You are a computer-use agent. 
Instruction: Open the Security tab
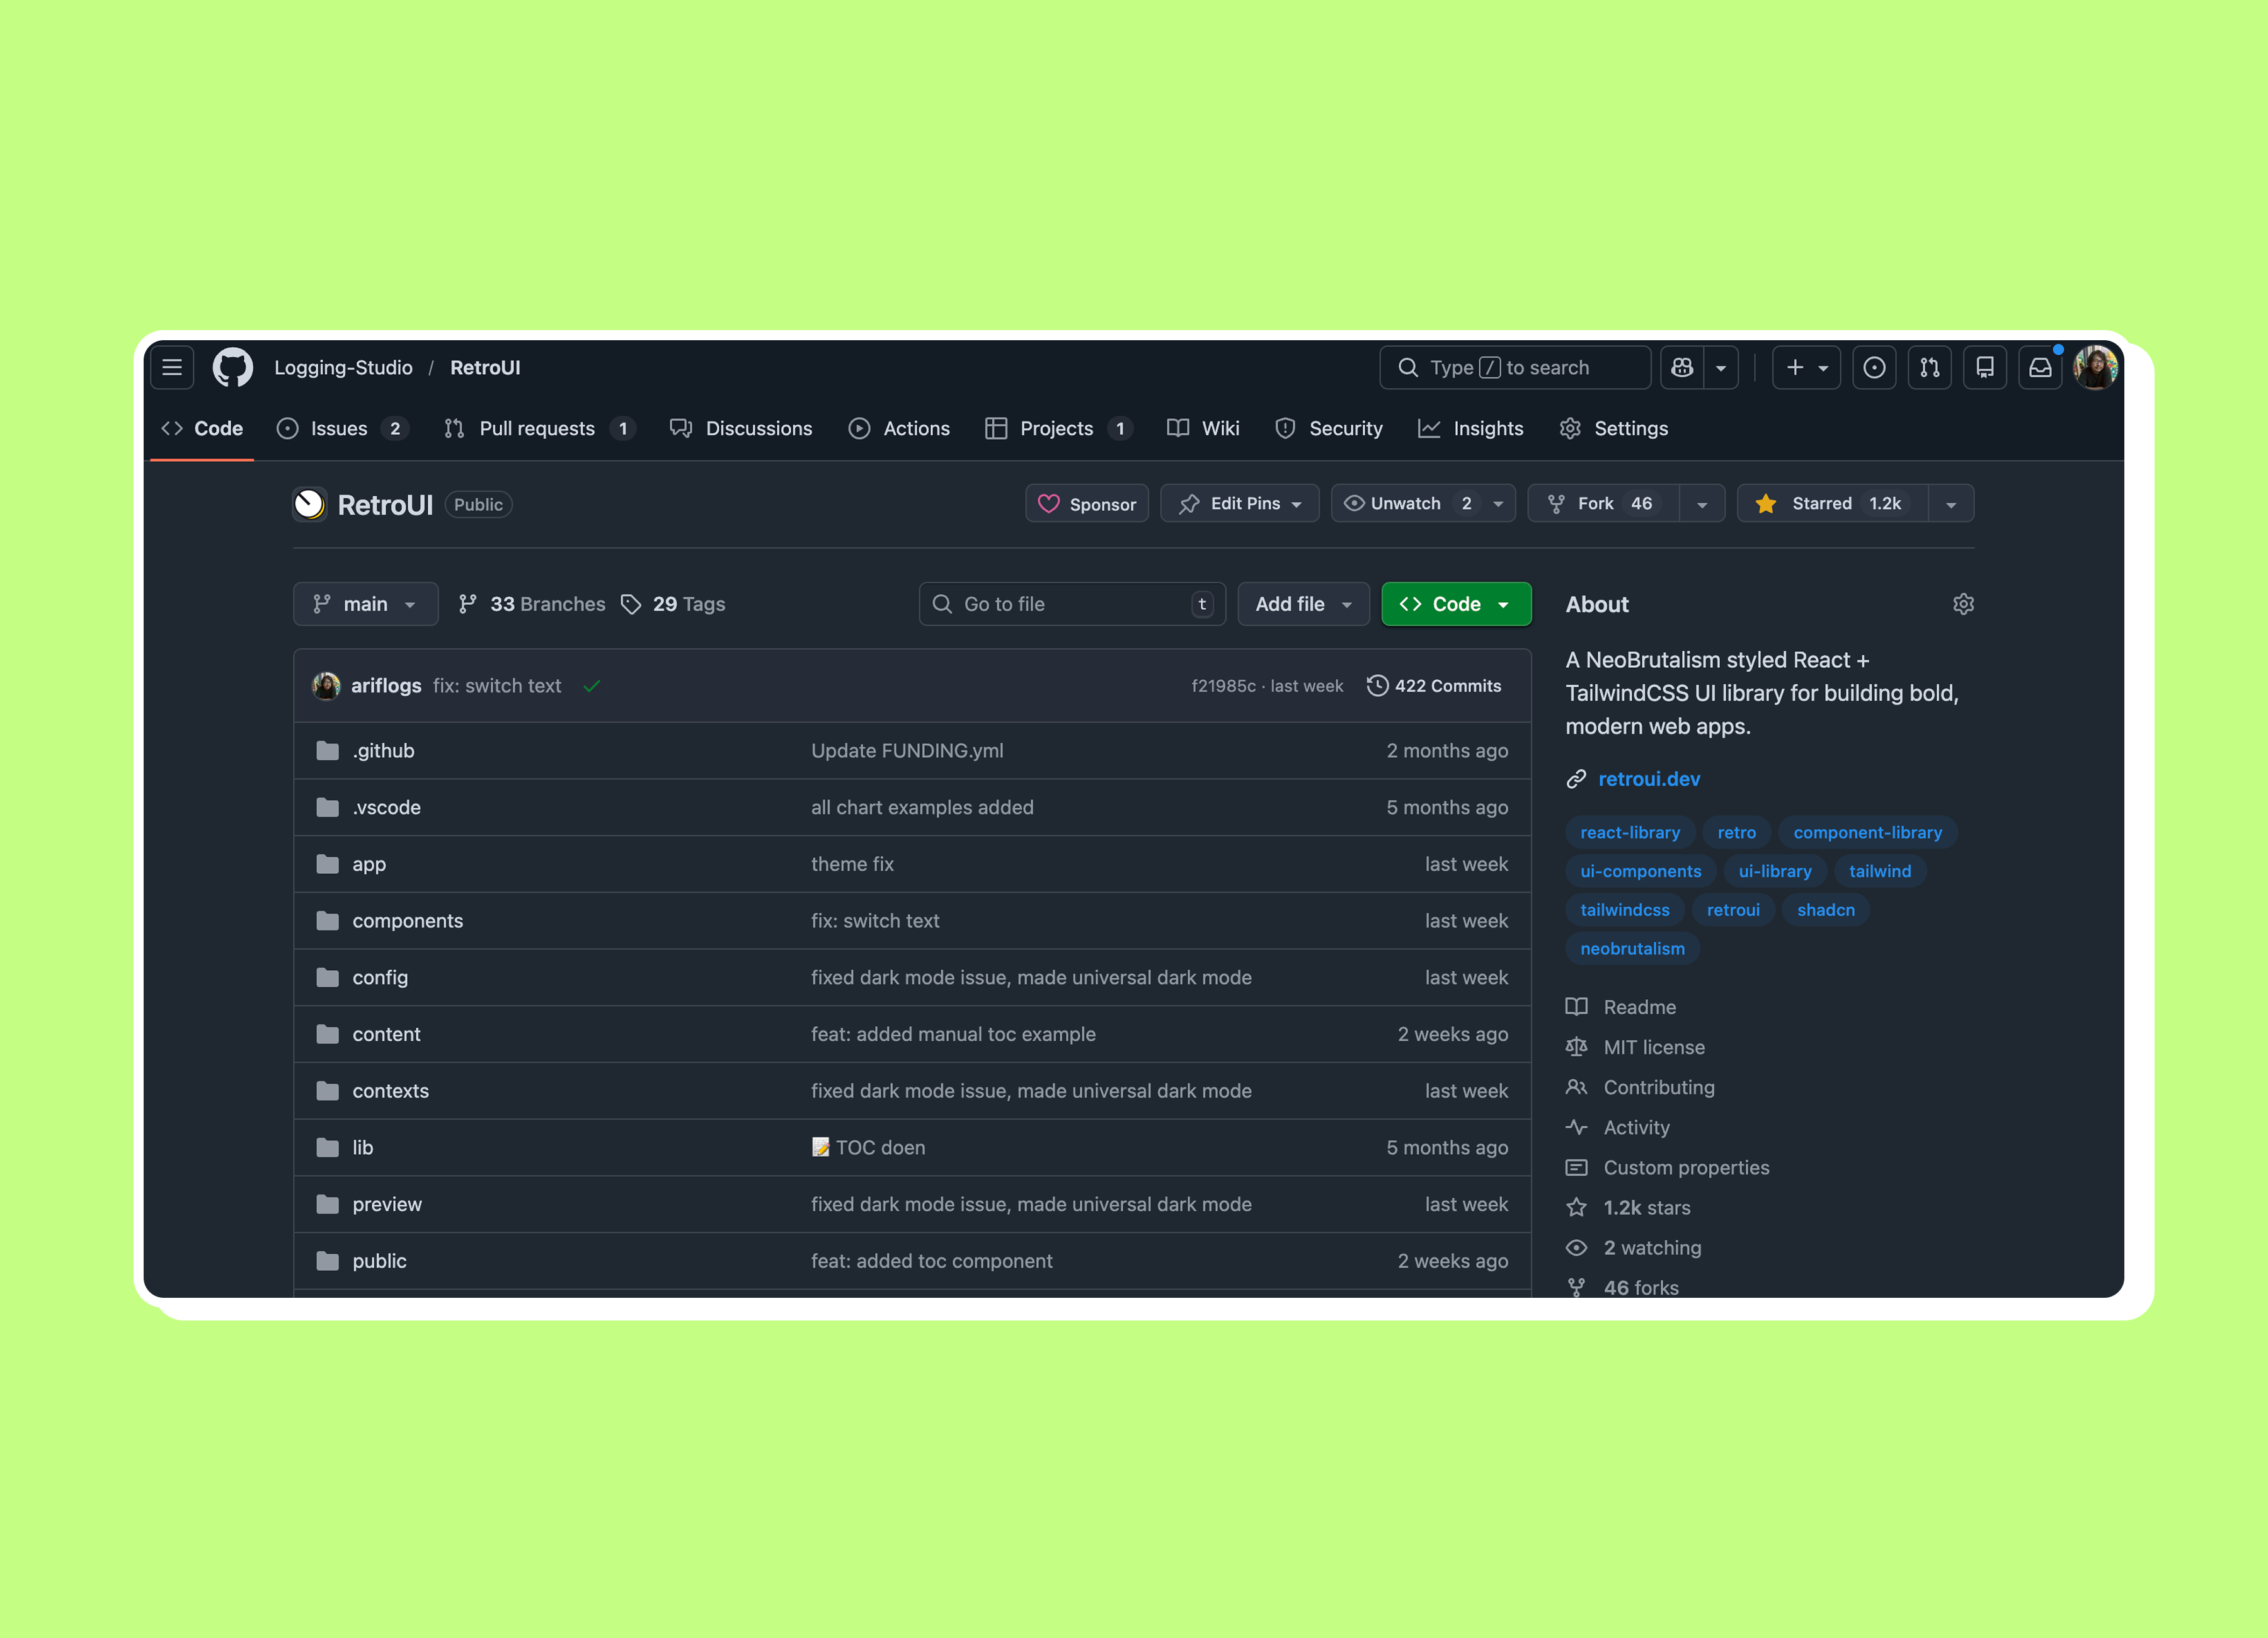pyautogui.click(x=1329, y=428)
